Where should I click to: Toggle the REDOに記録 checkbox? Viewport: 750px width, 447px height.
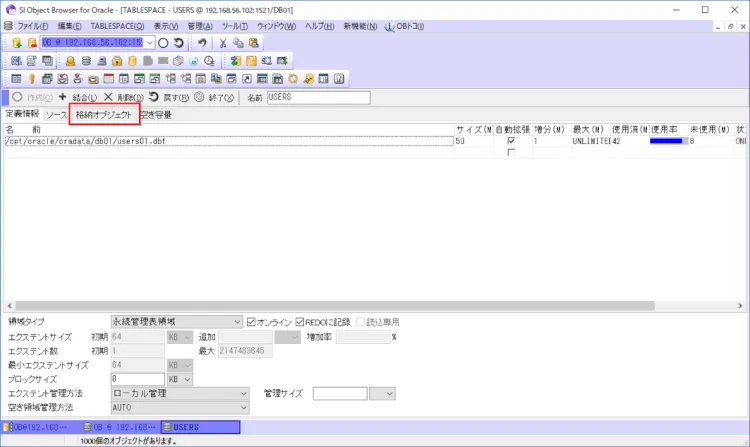[x=300, y=322]
